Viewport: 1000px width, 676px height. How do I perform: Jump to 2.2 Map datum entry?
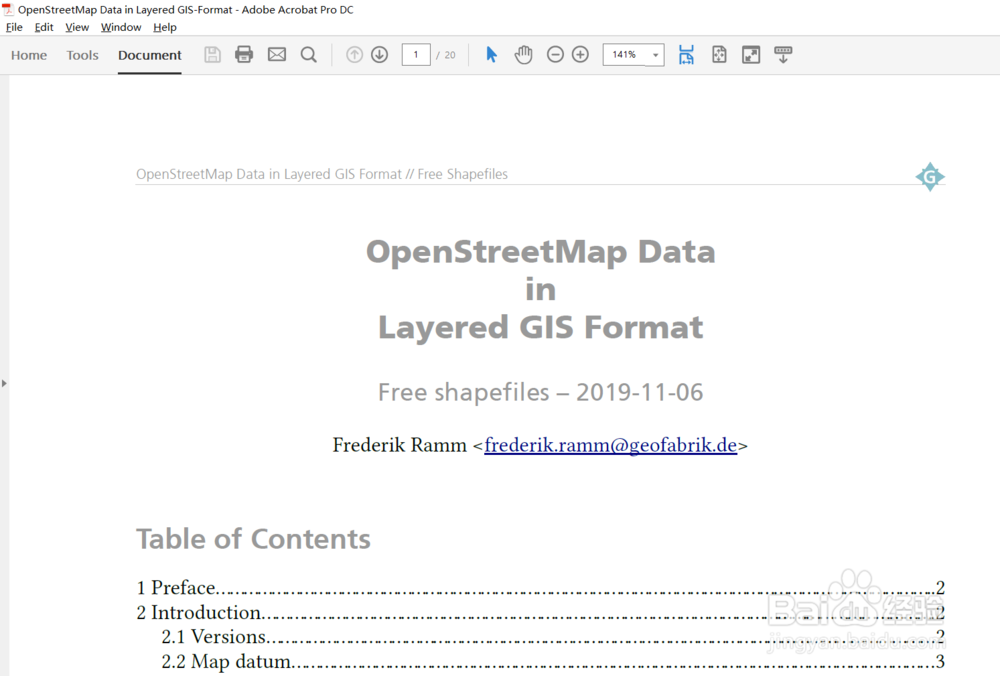pos(552,661)
